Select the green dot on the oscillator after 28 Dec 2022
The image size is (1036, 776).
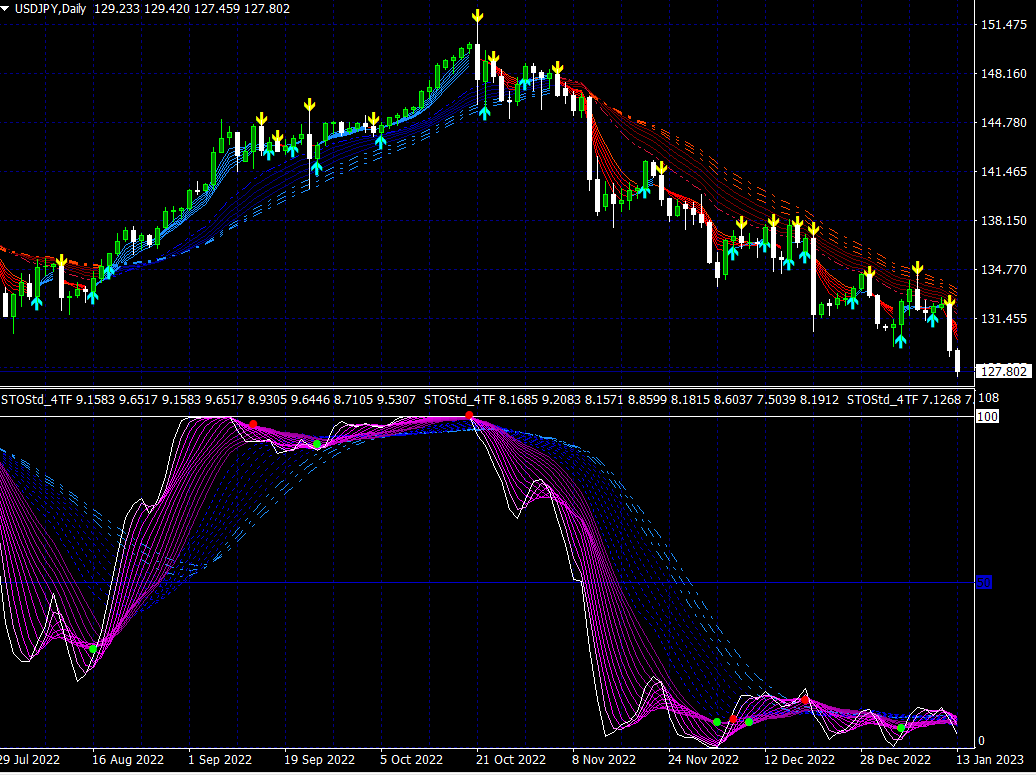tap(901, 728)
